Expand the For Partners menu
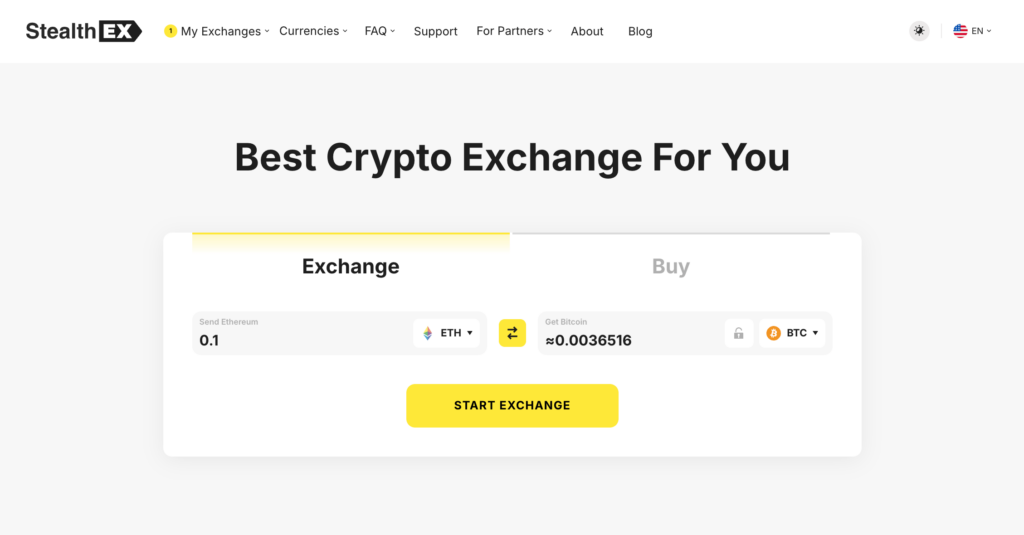This screenshot has width=1024, height=535. (514, 31)
